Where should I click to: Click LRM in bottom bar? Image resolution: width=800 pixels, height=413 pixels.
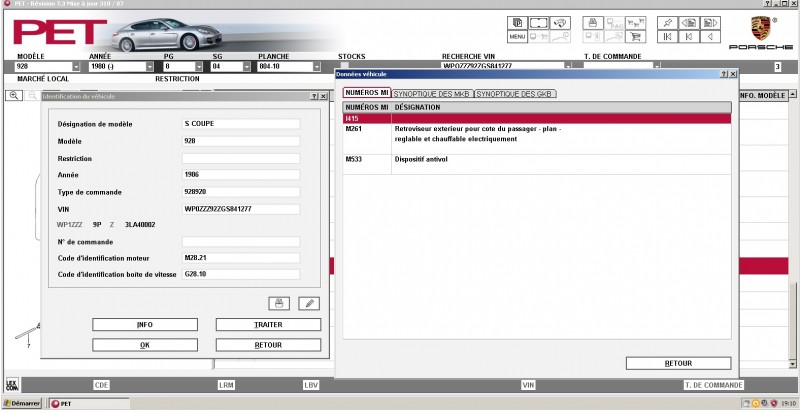pyautogui.click(x=226, y=385)
